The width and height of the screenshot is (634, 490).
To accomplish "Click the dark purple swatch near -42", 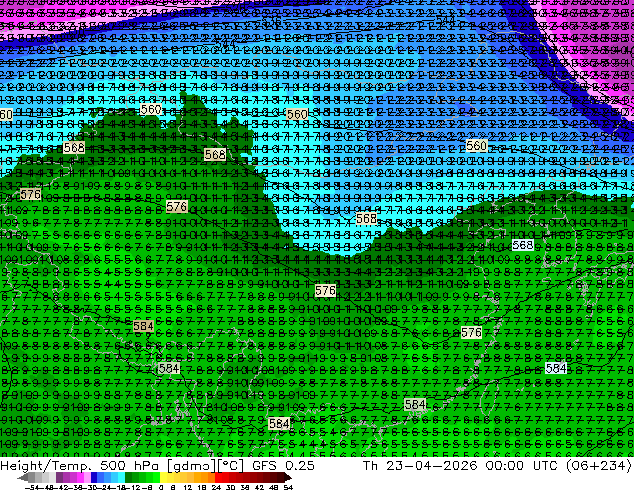I will (59, 478).
